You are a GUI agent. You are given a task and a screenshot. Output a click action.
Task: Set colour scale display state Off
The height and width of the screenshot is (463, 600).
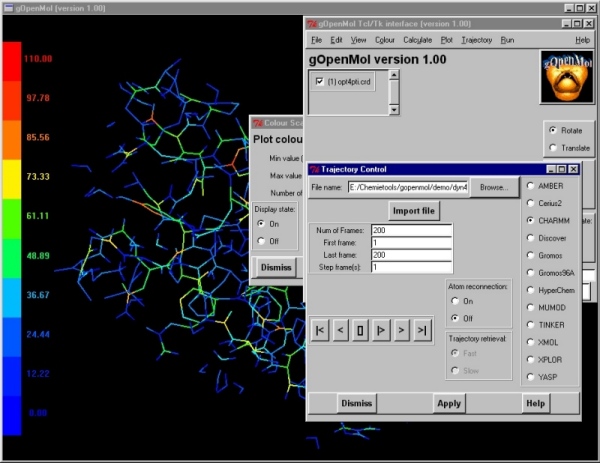click(x=262, y=241)
